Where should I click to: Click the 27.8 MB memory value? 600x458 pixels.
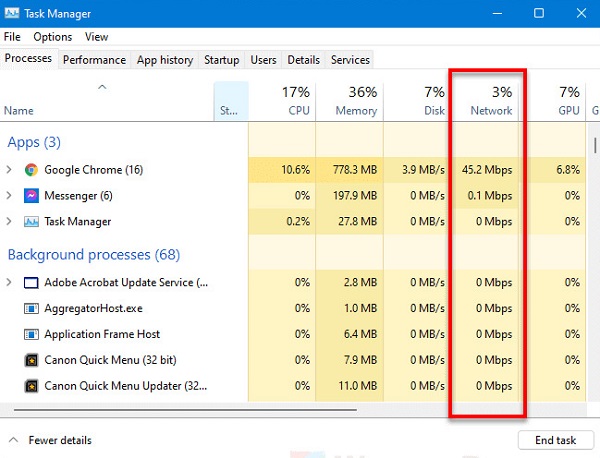[357, 222]
